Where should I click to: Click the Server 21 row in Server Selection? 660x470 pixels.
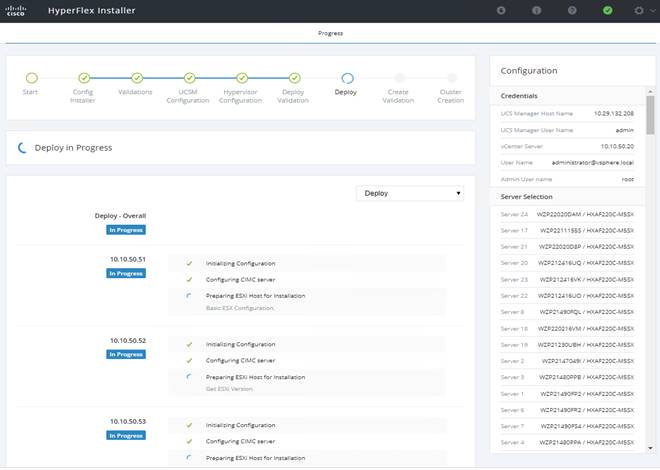567,247
